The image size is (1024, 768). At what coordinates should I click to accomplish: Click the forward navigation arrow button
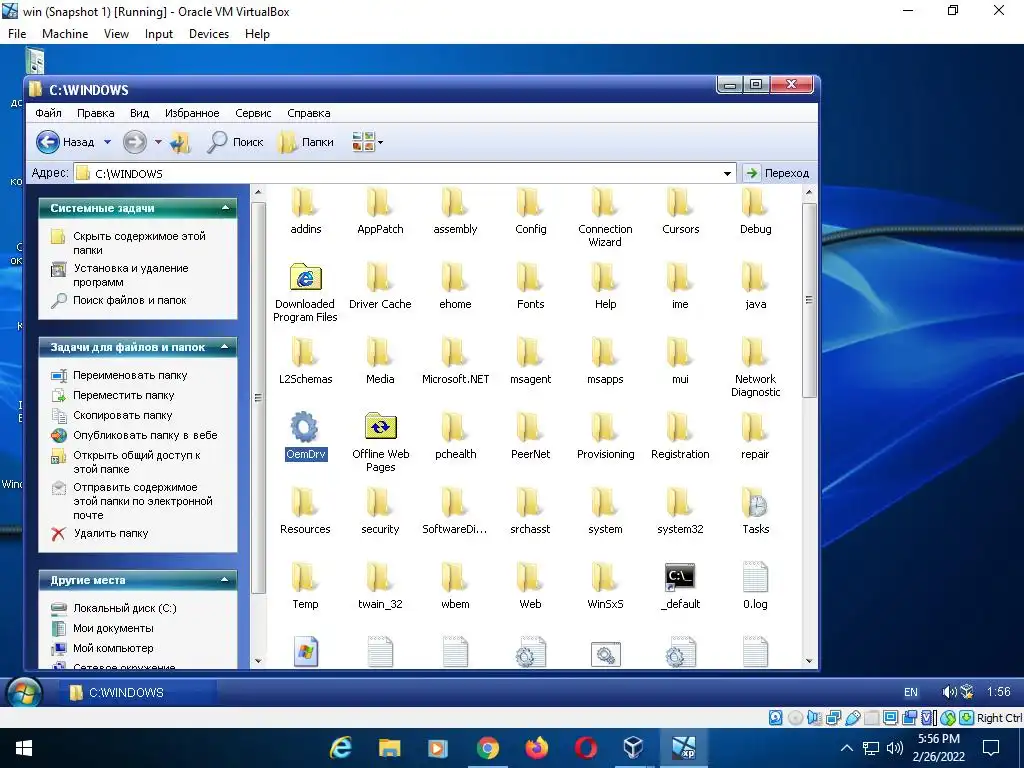point(135,142)
